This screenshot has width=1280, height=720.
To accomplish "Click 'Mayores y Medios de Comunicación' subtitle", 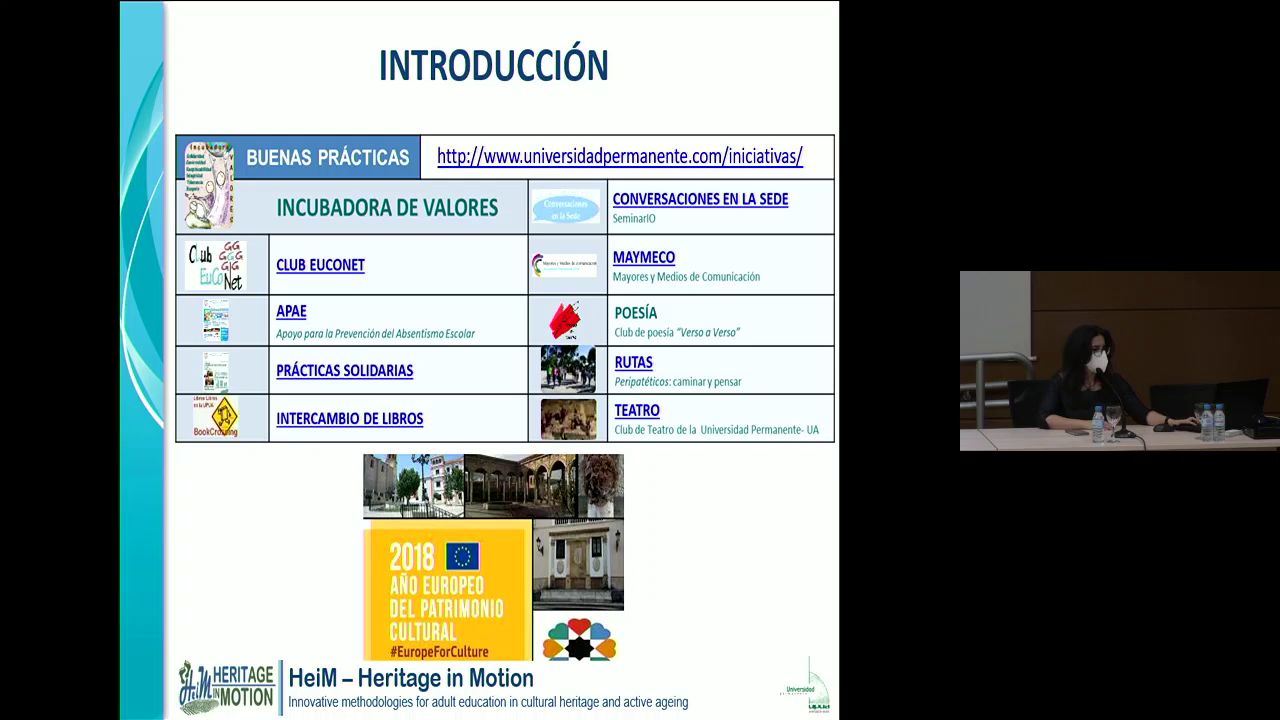I will point(686,277).
